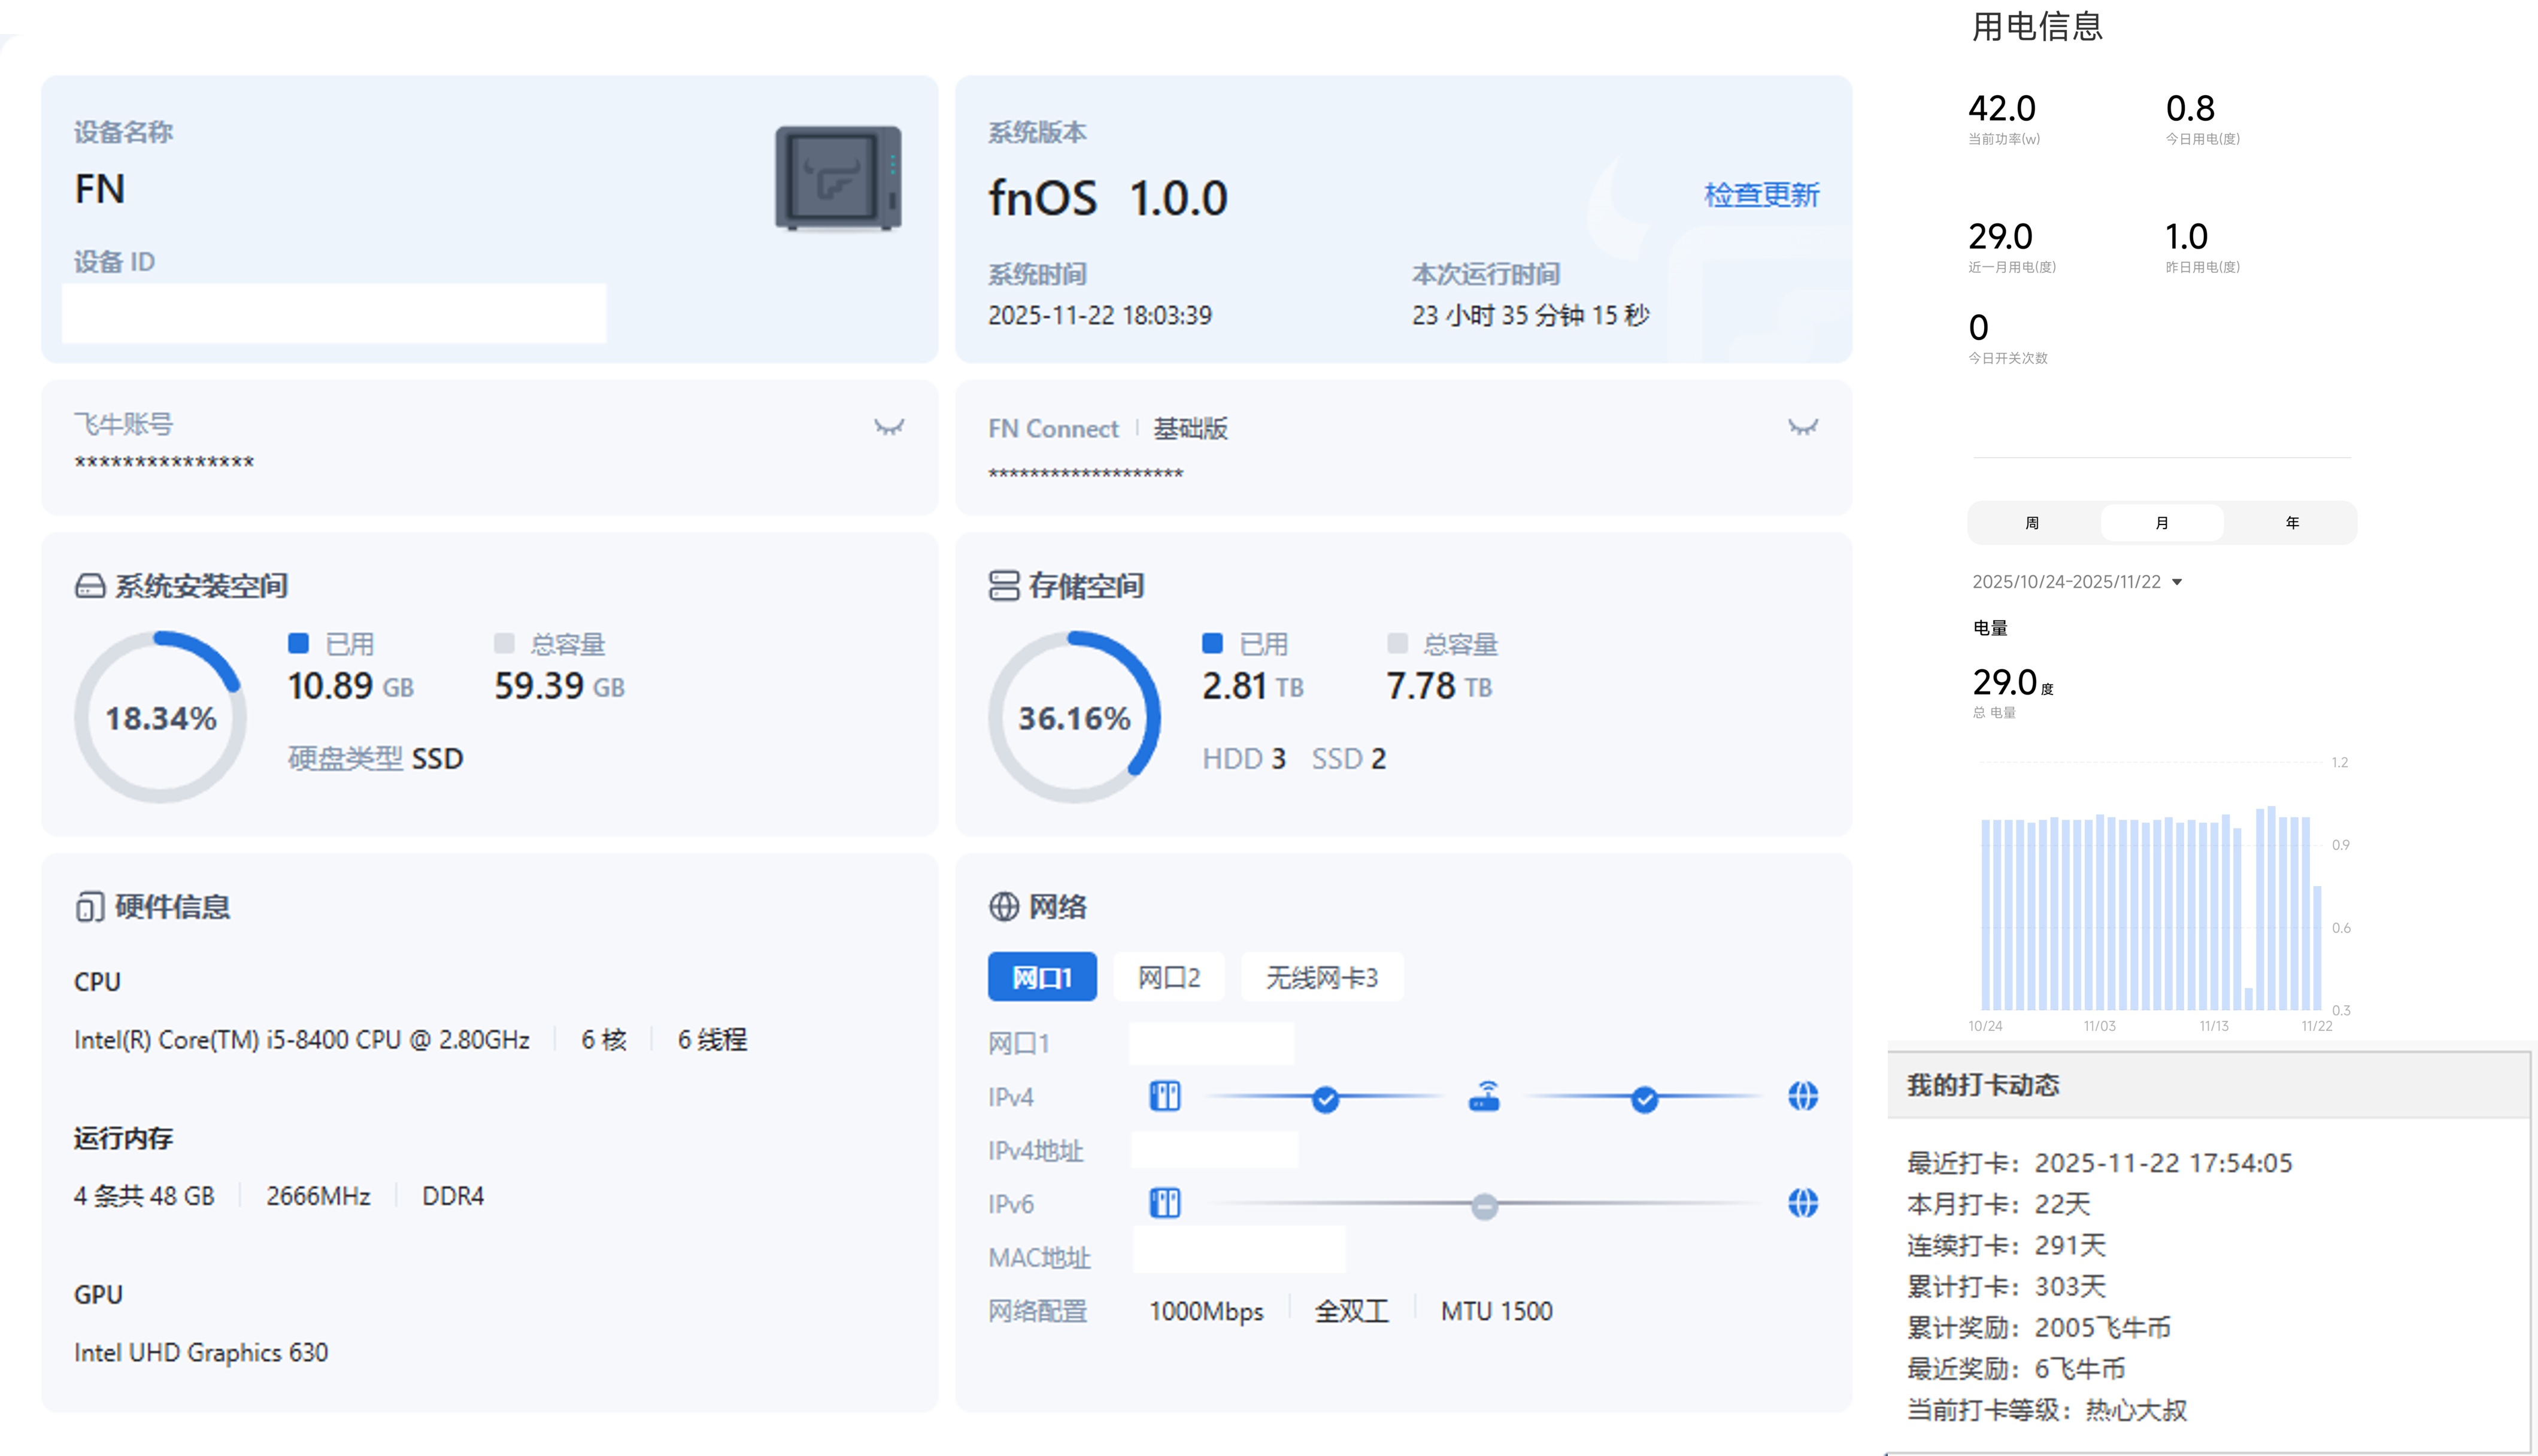The height and width of the screenshot is (1456, 2538).
Task: Click the 网络 globe icon
Action: (1003, 907)
